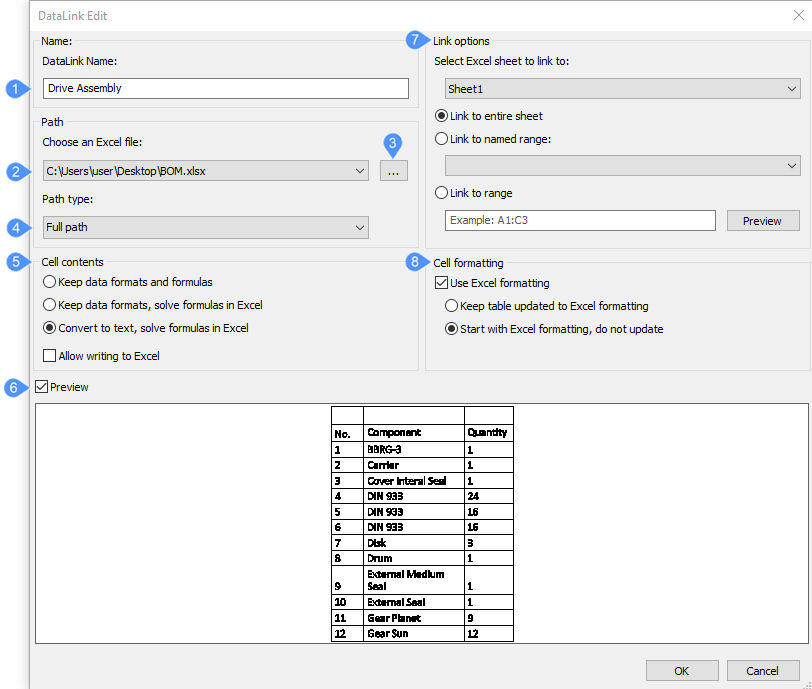Click the browse (...) button for Excel file
Viewport: 812px width, 689px height.
(393, 171)
